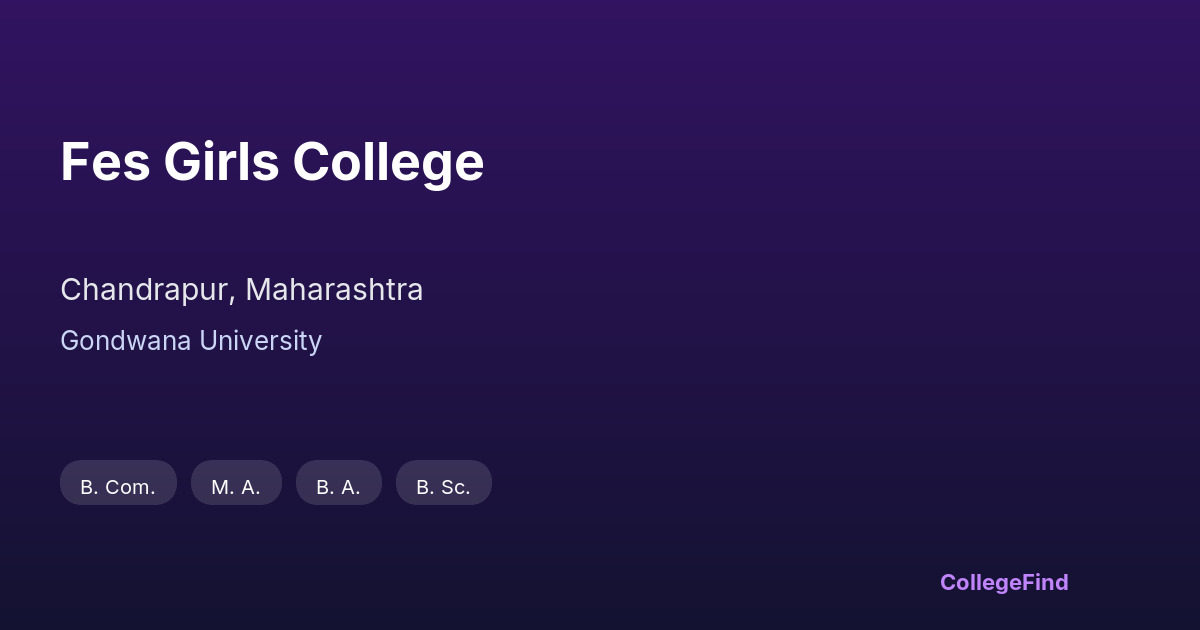Click the B. Com. course tag

coord(118,483)
